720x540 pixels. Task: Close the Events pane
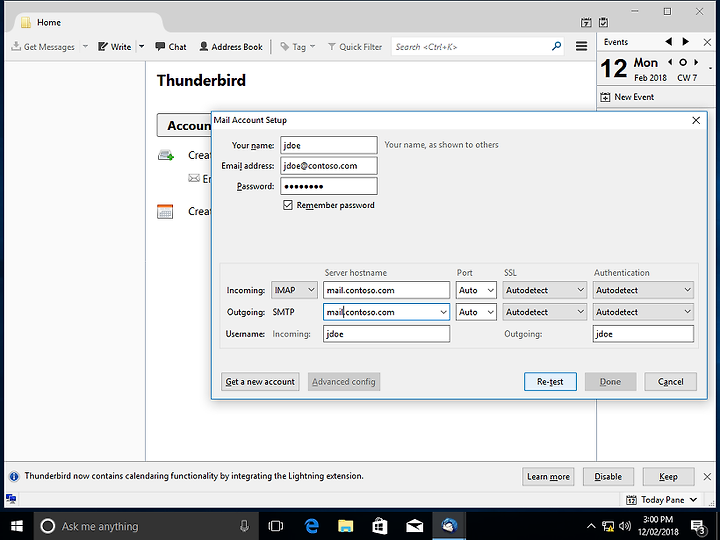click(x=707, y=42)
